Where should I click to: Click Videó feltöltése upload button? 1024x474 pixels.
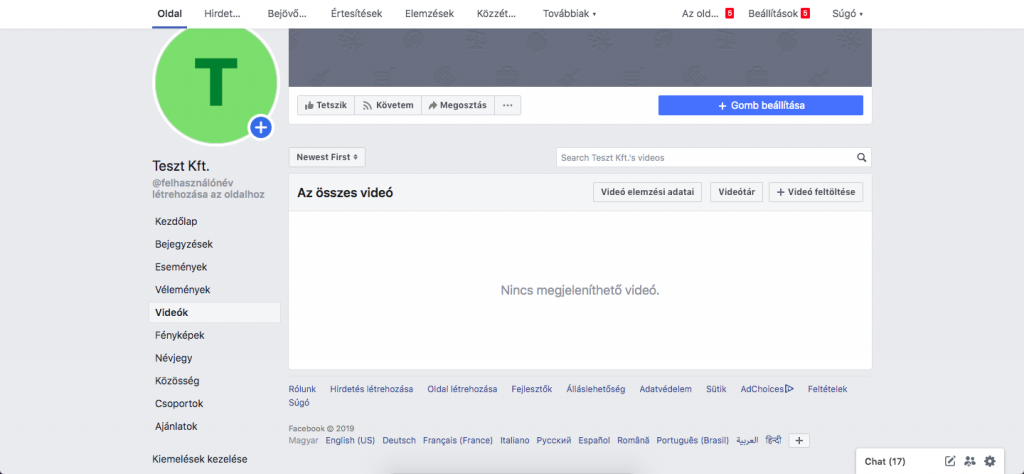[x=816, y=192]
